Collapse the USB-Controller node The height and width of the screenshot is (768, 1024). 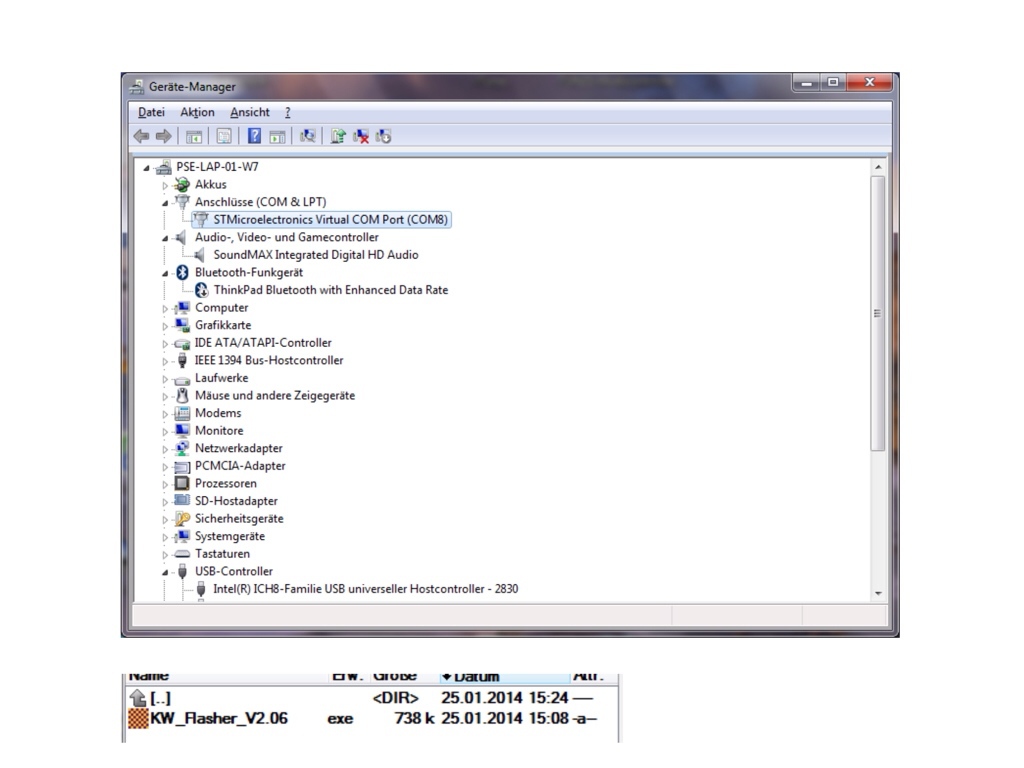tap(166, 572)
